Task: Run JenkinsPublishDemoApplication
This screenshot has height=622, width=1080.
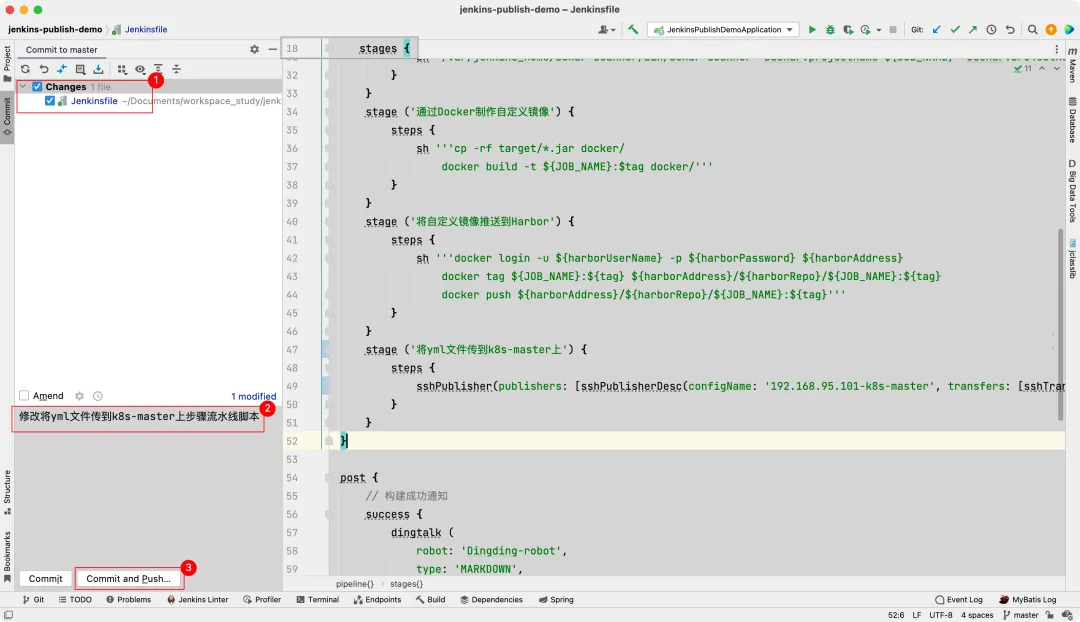Action: [x=812, y=30]
